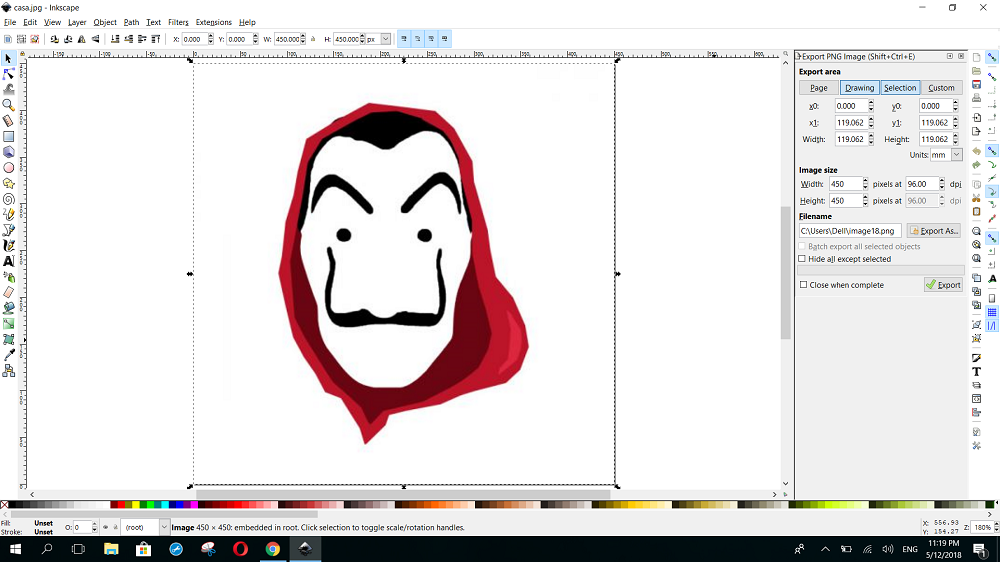Open the Extensions menu

coord(214,22)
